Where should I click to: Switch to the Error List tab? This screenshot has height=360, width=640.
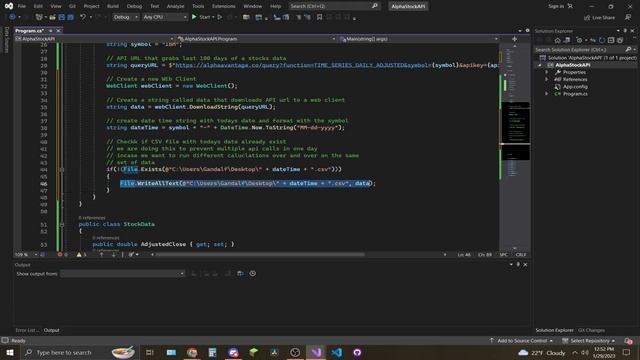click(27, 330)
